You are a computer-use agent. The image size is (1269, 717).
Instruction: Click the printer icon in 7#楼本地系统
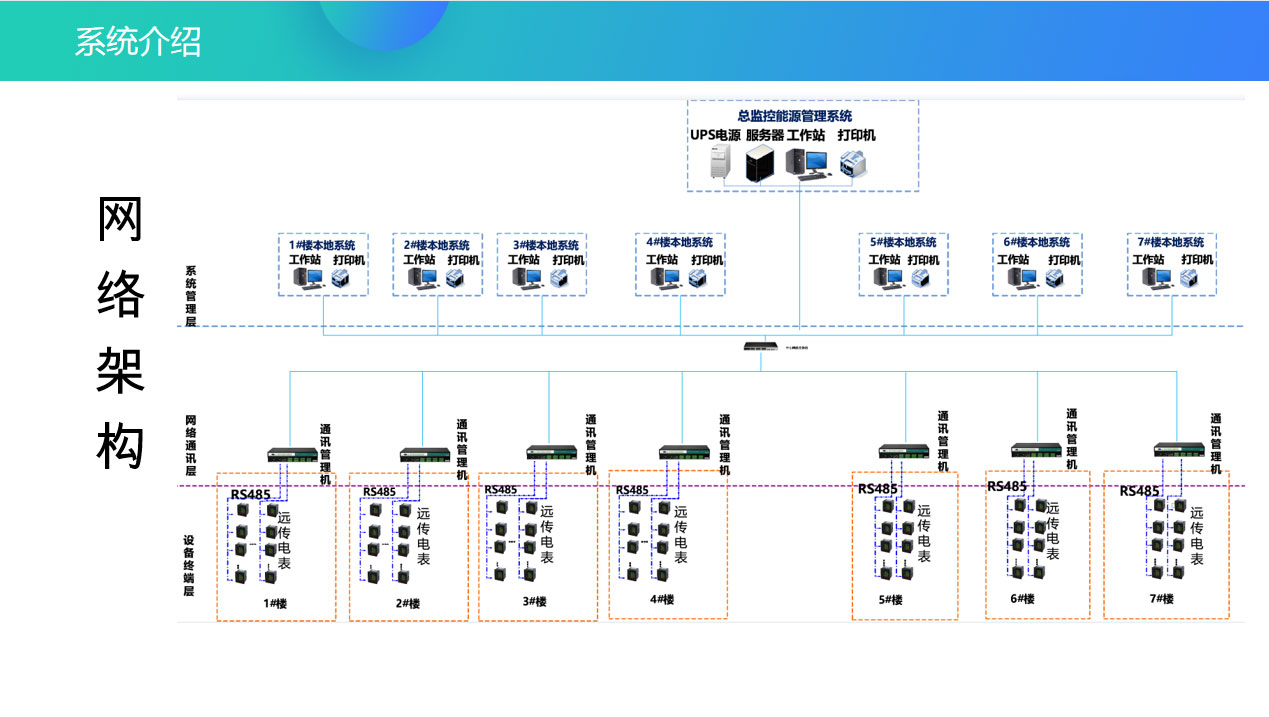(1196, 278)
